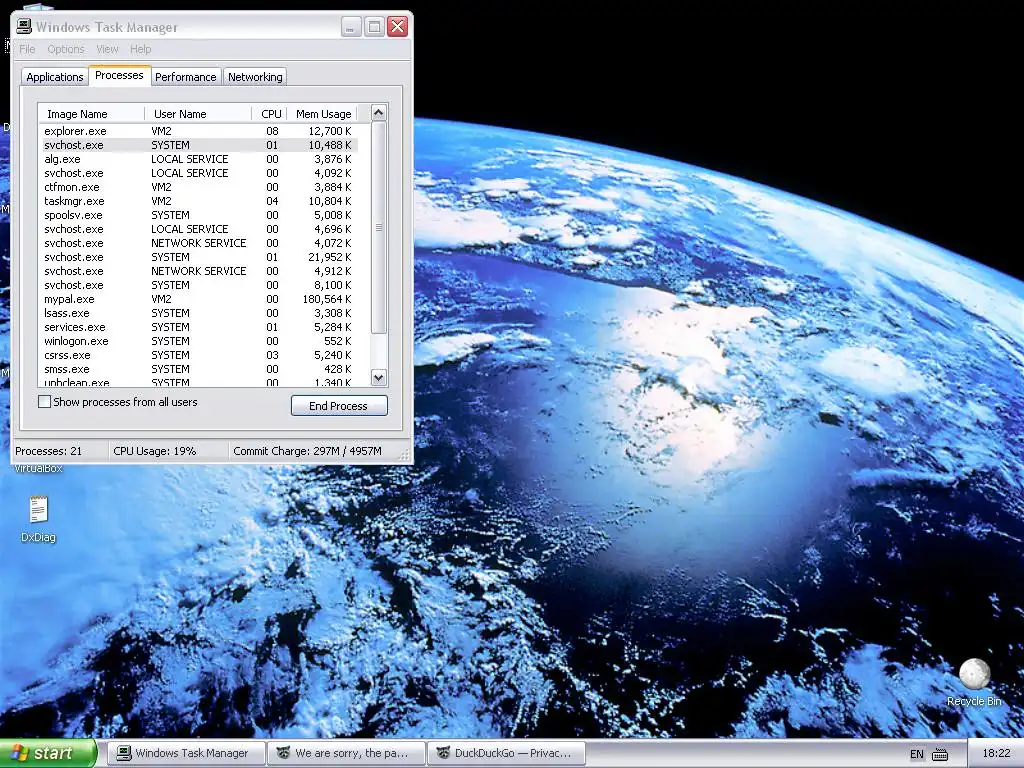
Task: Select the mypal.exe process
Action: pyautogui.click(x=198, y=299)
